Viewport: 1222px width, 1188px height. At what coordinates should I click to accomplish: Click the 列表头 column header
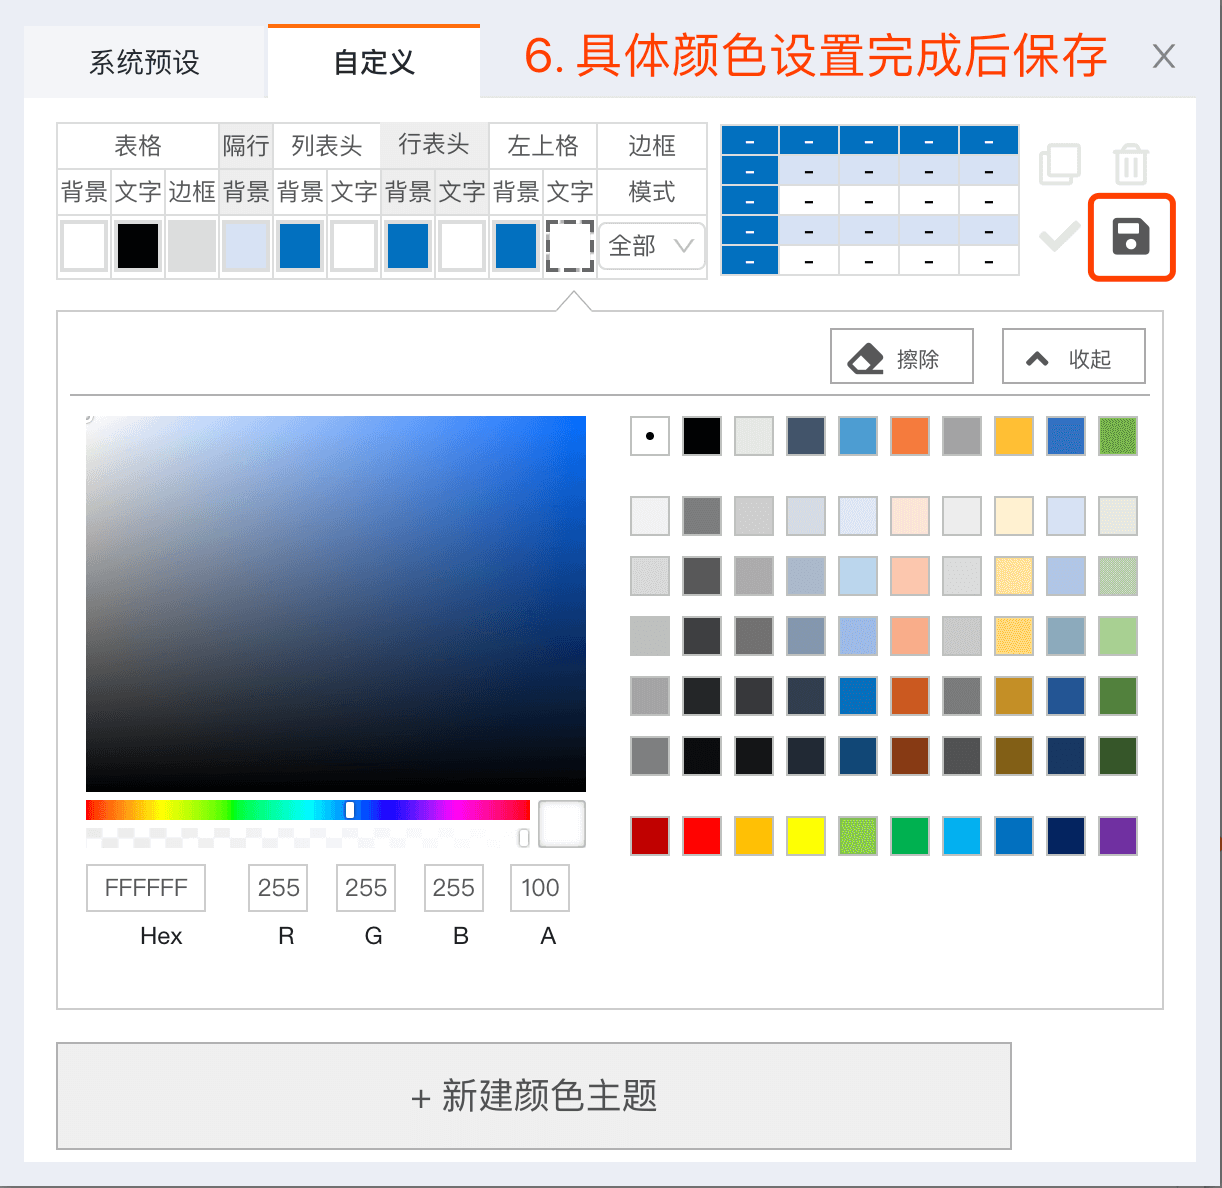tap(327, 146)
